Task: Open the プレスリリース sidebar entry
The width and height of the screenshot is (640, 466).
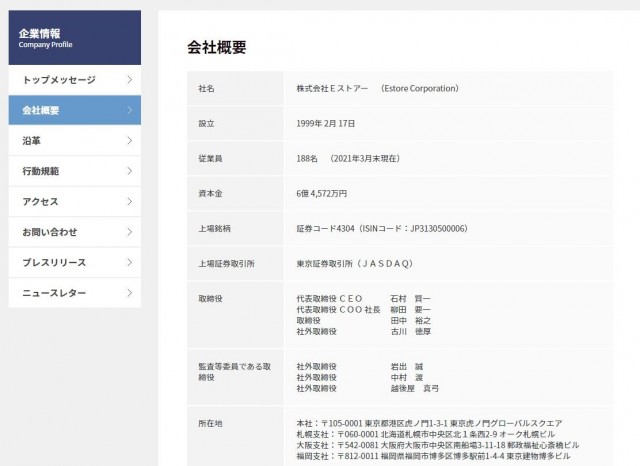Action: coord(75,262)
